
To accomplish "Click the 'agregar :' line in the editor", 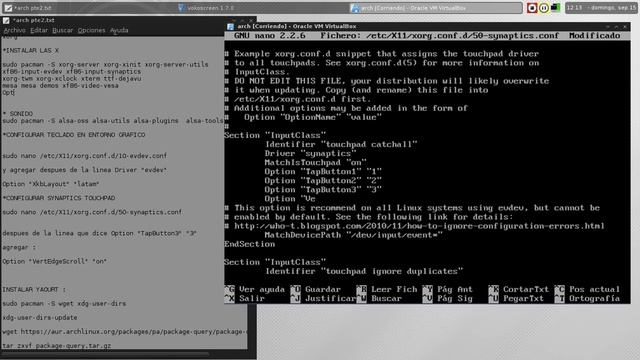I will click(x=19, y=247).
